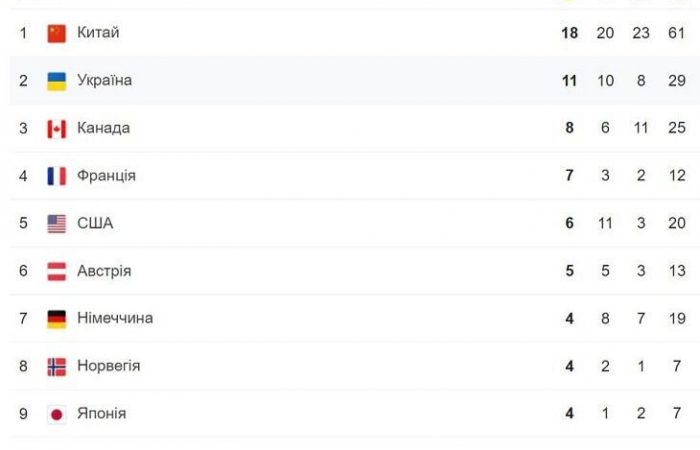Click the France flag icon
This screenshot has width=700, height=450.
point(57,176)
